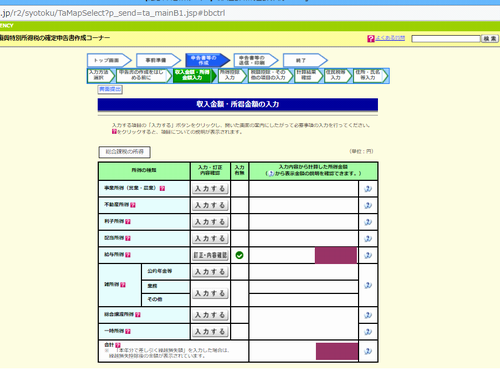The image size is (500, 369).
Task: Open amount explanation icon in 雑所得 row
Action: point(368,285)
